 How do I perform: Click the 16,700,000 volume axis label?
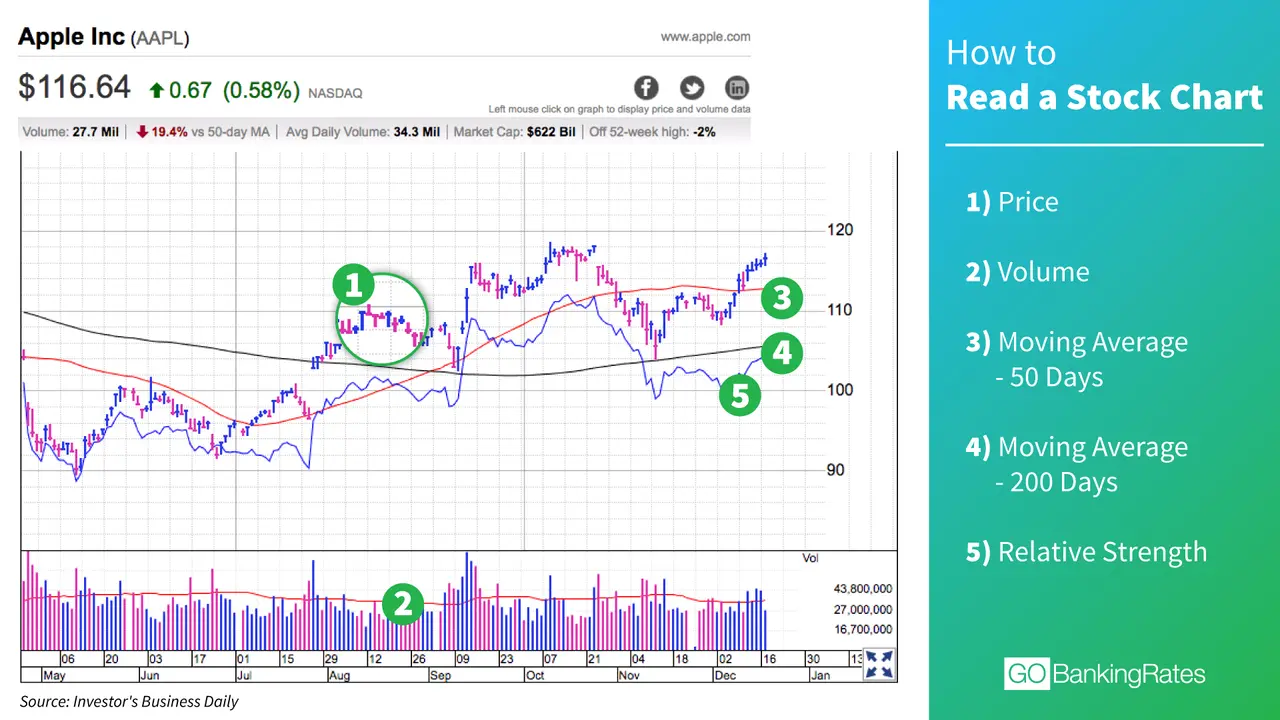tap(862, 629)
